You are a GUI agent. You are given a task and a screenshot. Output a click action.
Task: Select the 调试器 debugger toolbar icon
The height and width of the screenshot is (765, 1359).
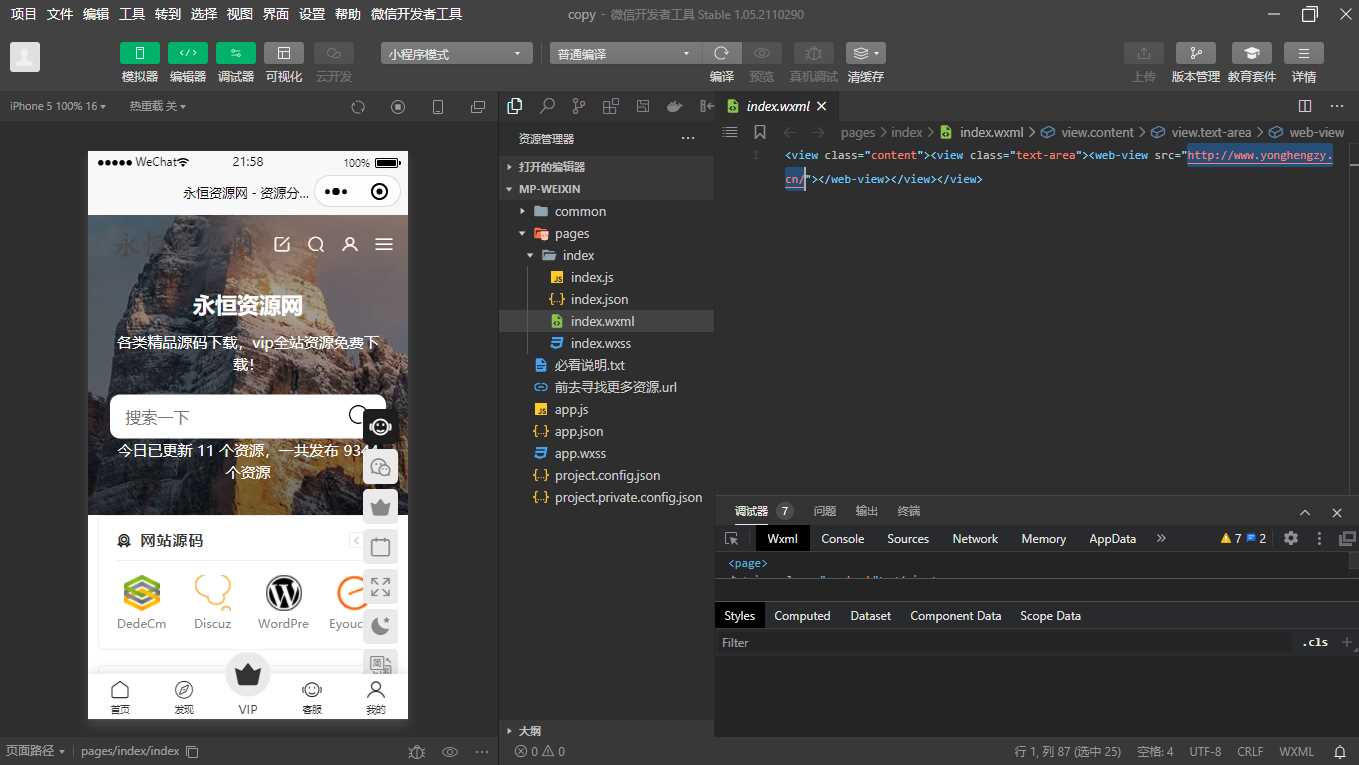235,60
